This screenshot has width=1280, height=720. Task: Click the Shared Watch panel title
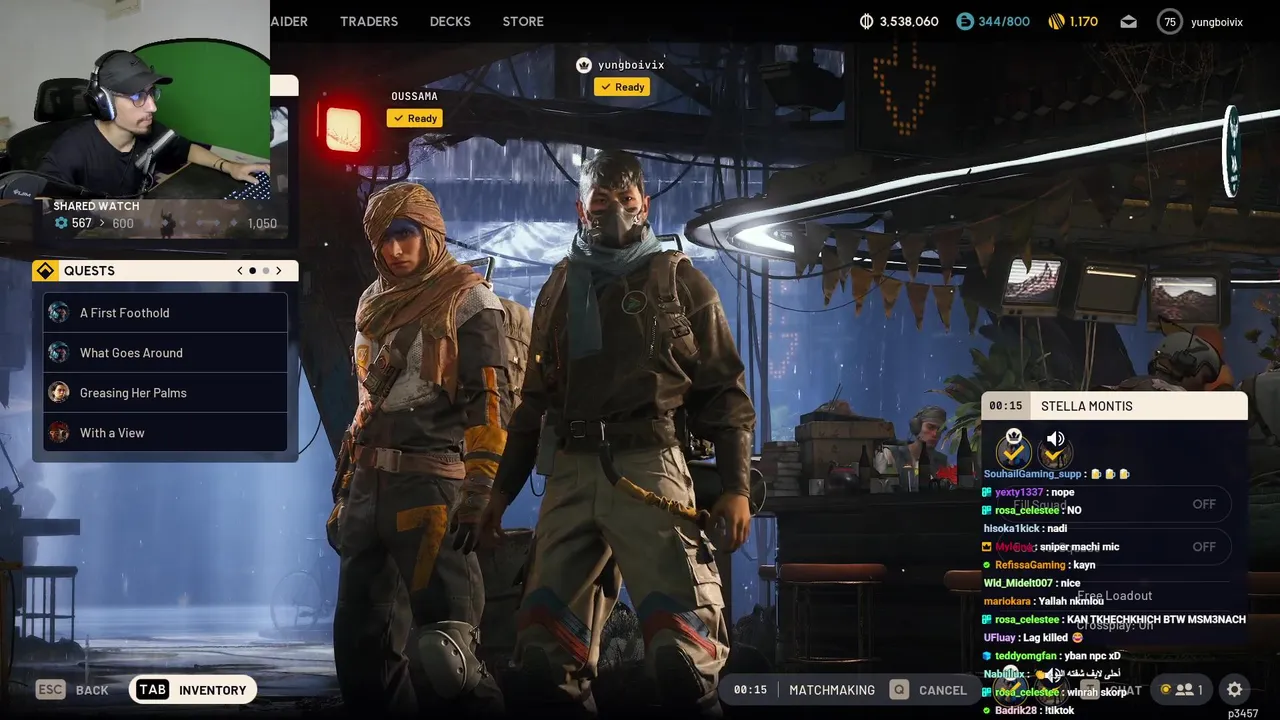point(96,206)
